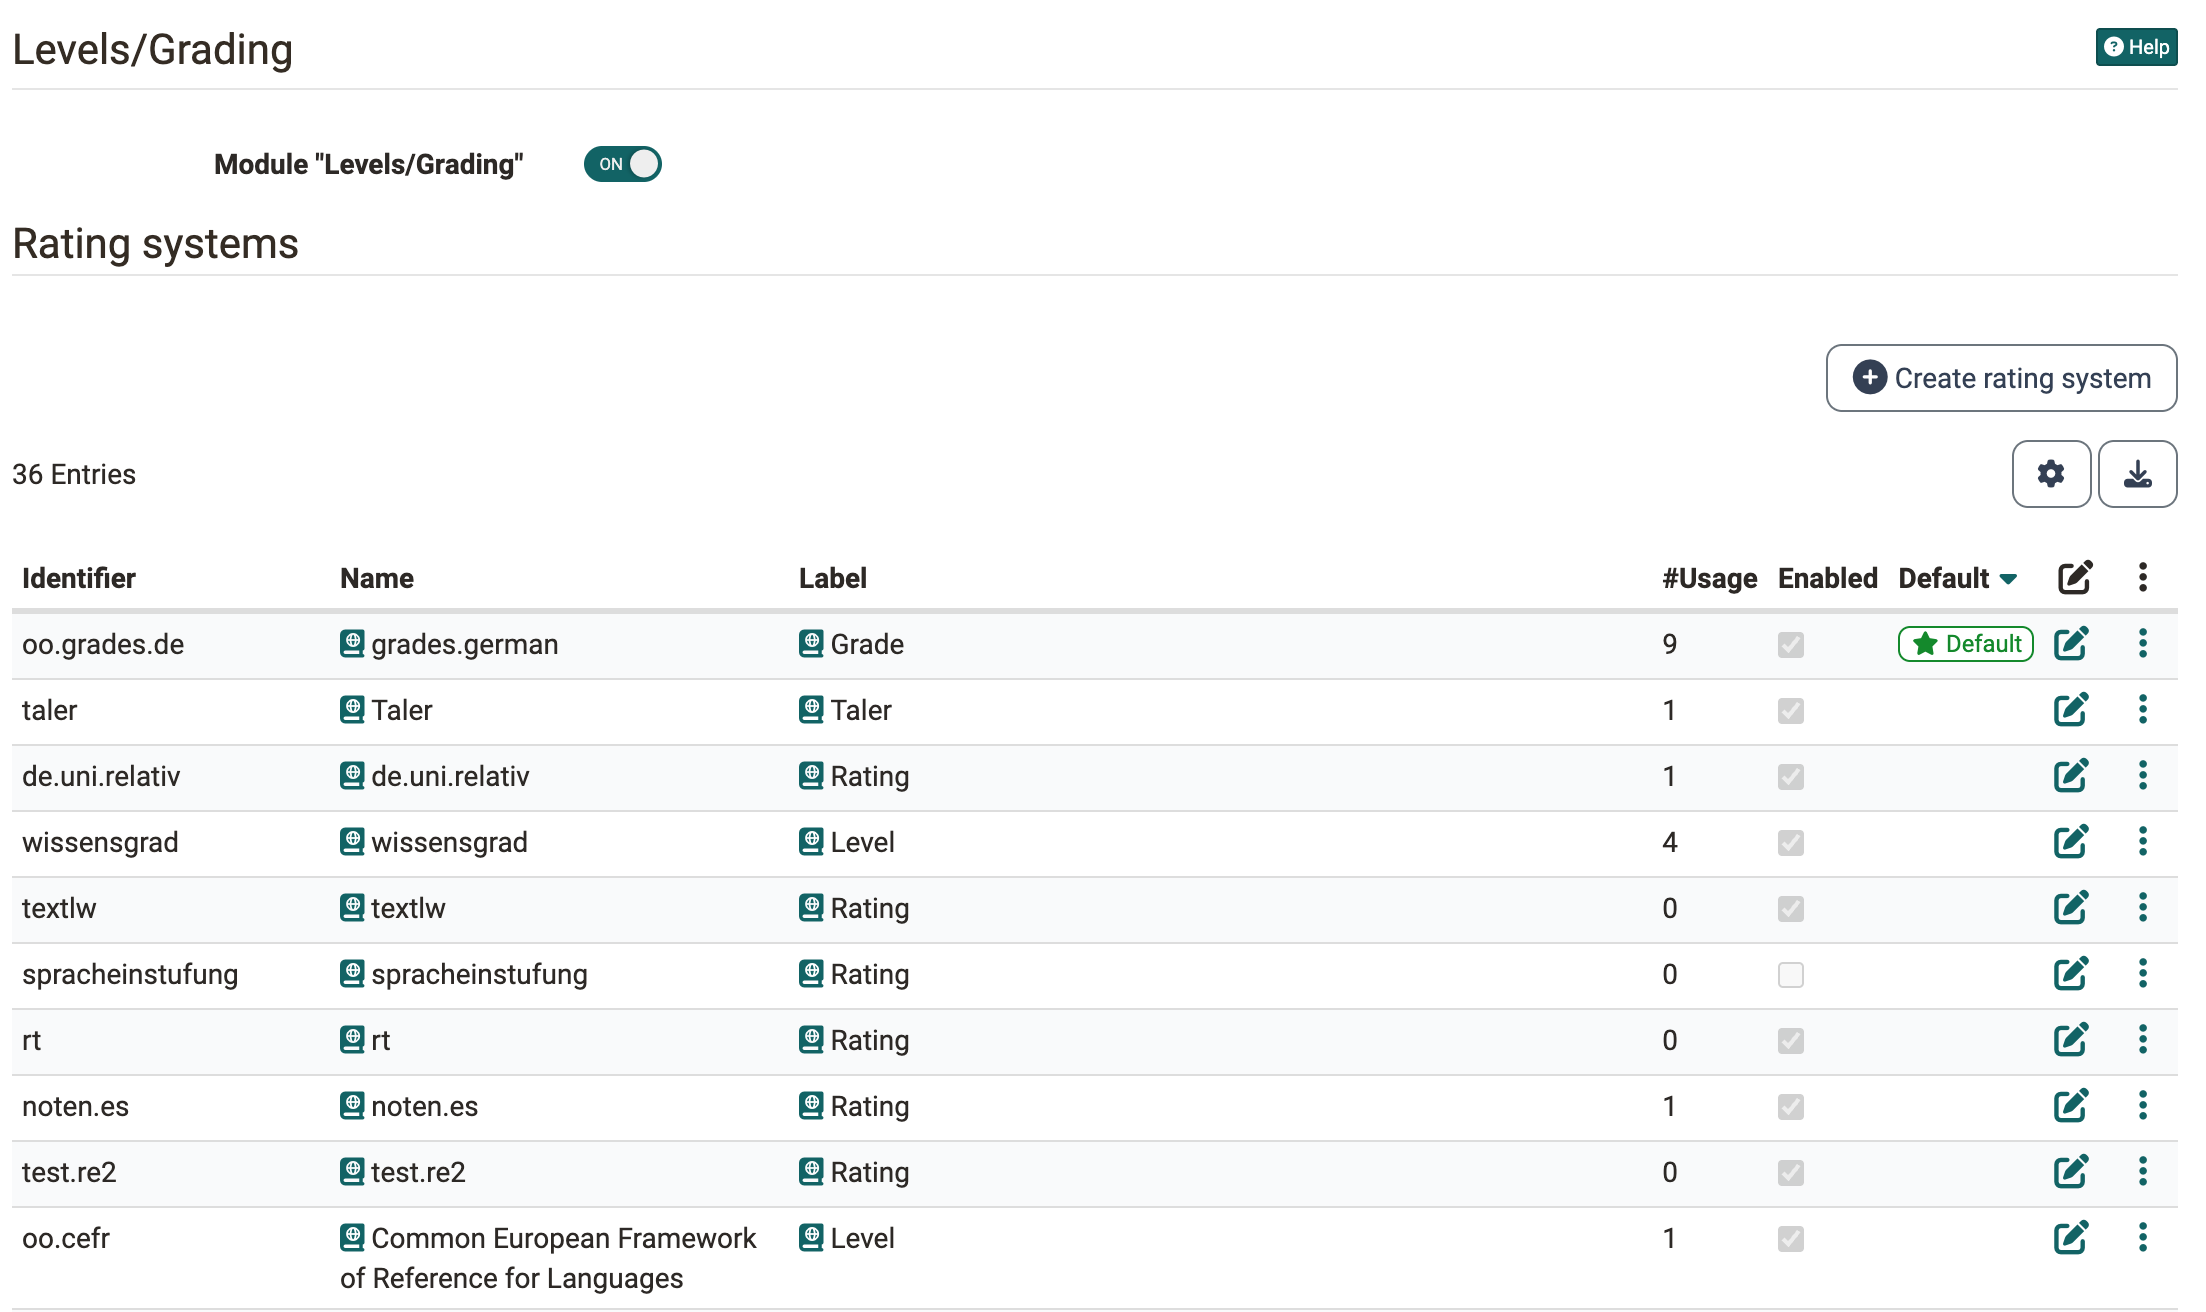Click Create rating system button
Viewport: 2206px width, 1312px height.
pos(2001,378)
